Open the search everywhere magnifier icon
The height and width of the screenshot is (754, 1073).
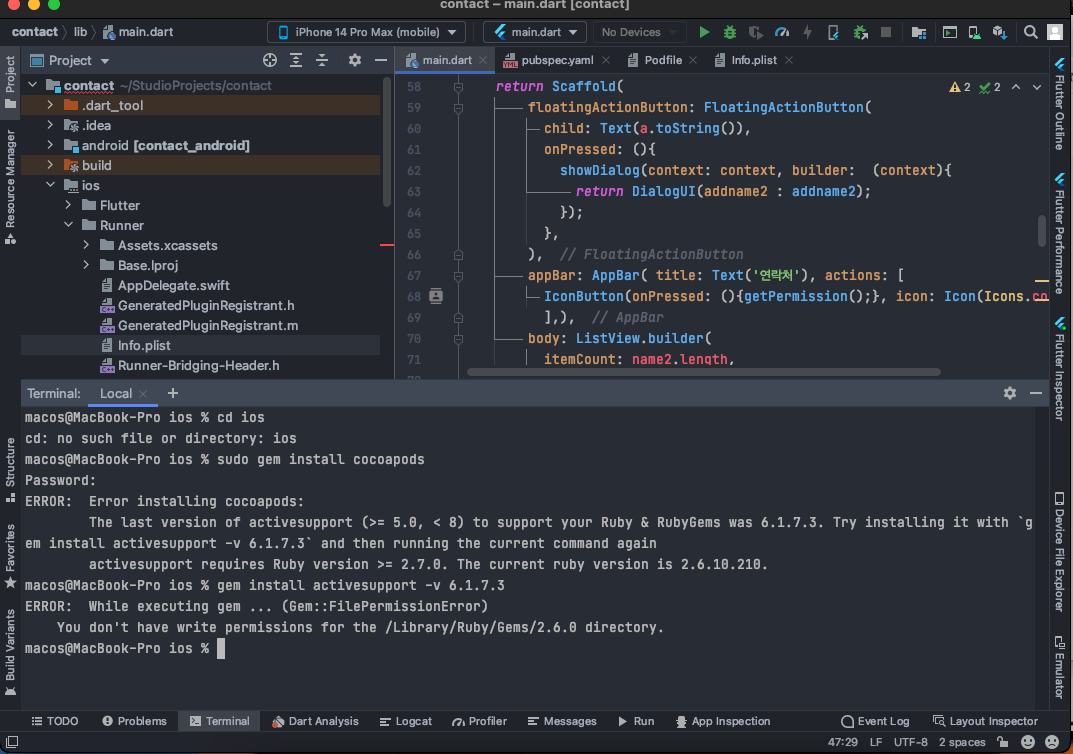tap(1030, 32)
